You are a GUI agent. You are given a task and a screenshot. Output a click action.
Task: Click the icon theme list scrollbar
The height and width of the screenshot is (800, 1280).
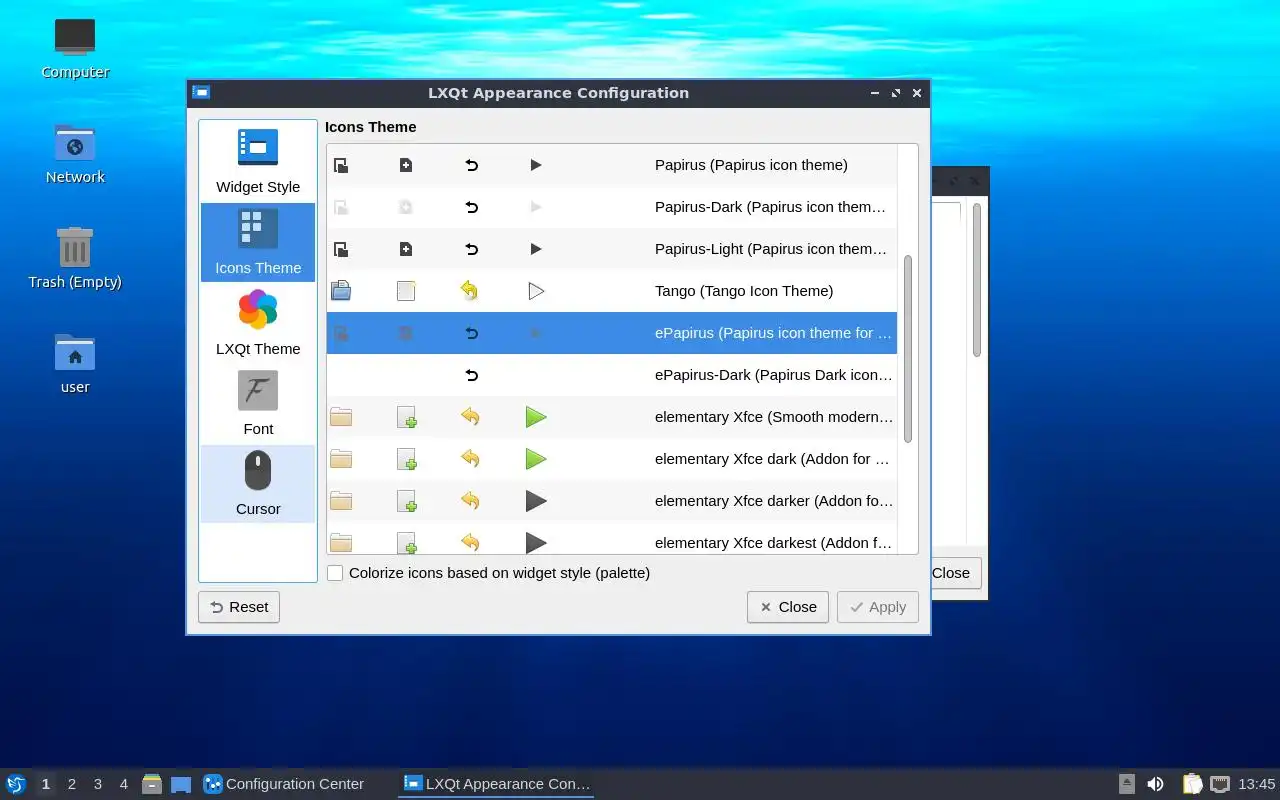(x=908, y=349)
